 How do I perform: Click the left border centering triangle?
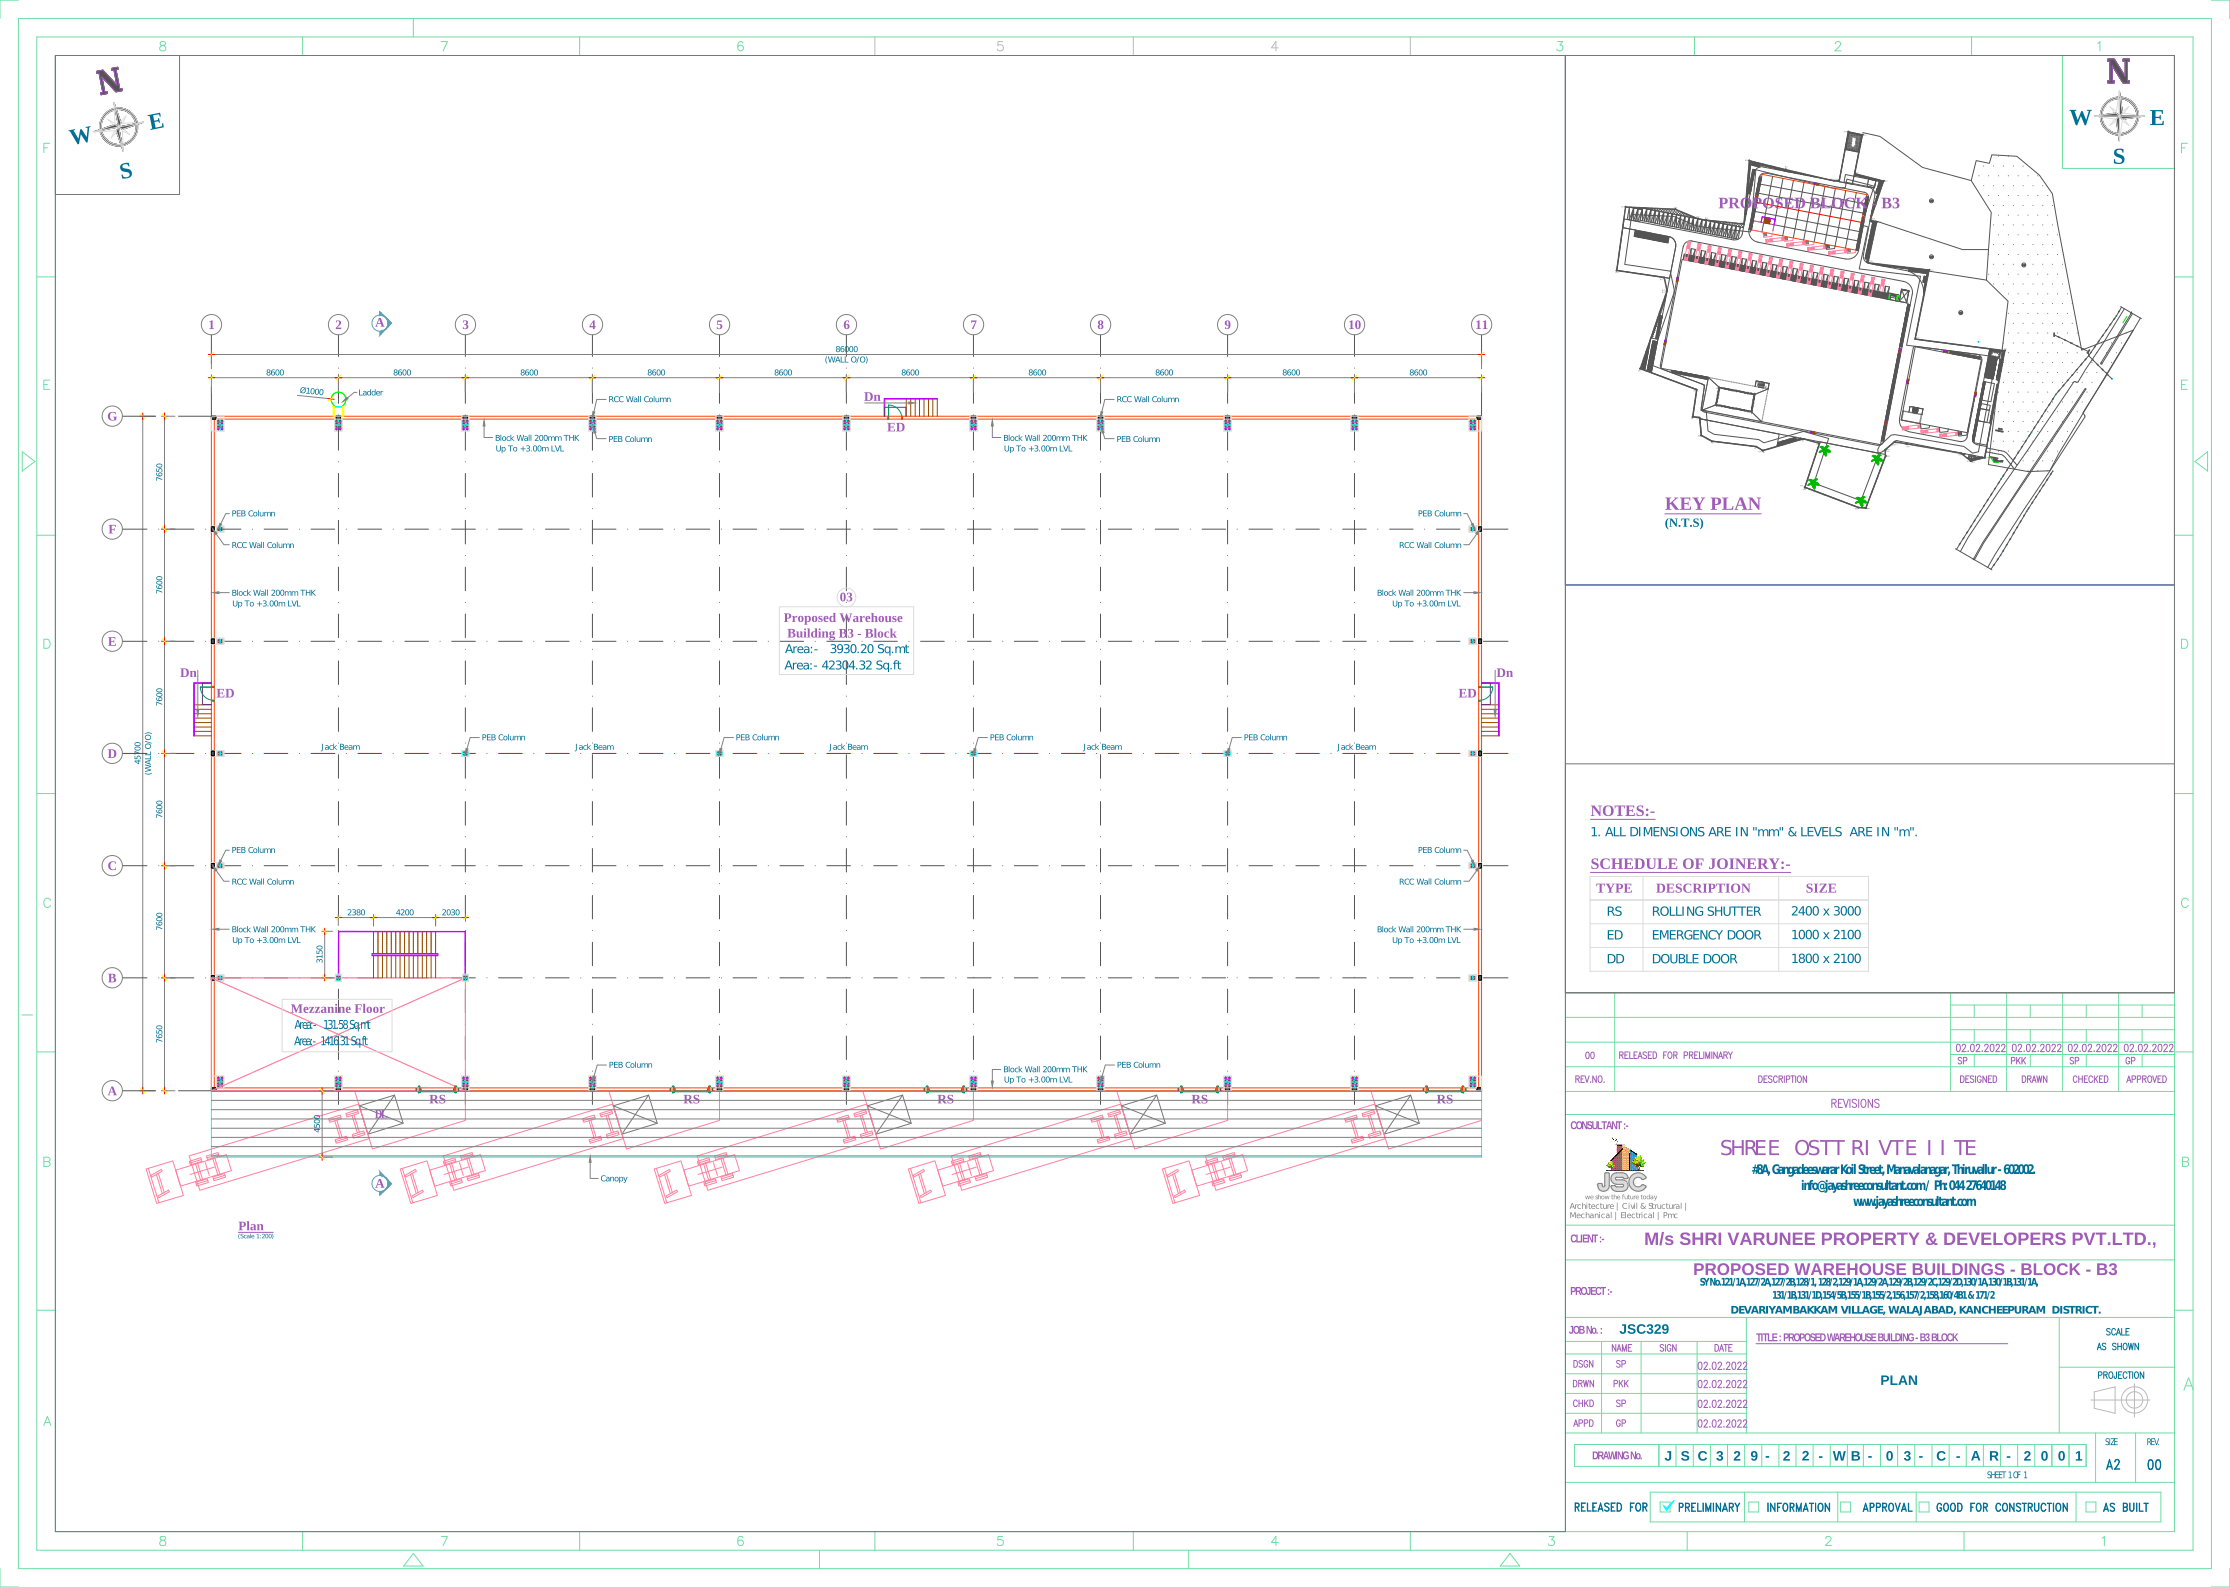[x=28, y=461]
